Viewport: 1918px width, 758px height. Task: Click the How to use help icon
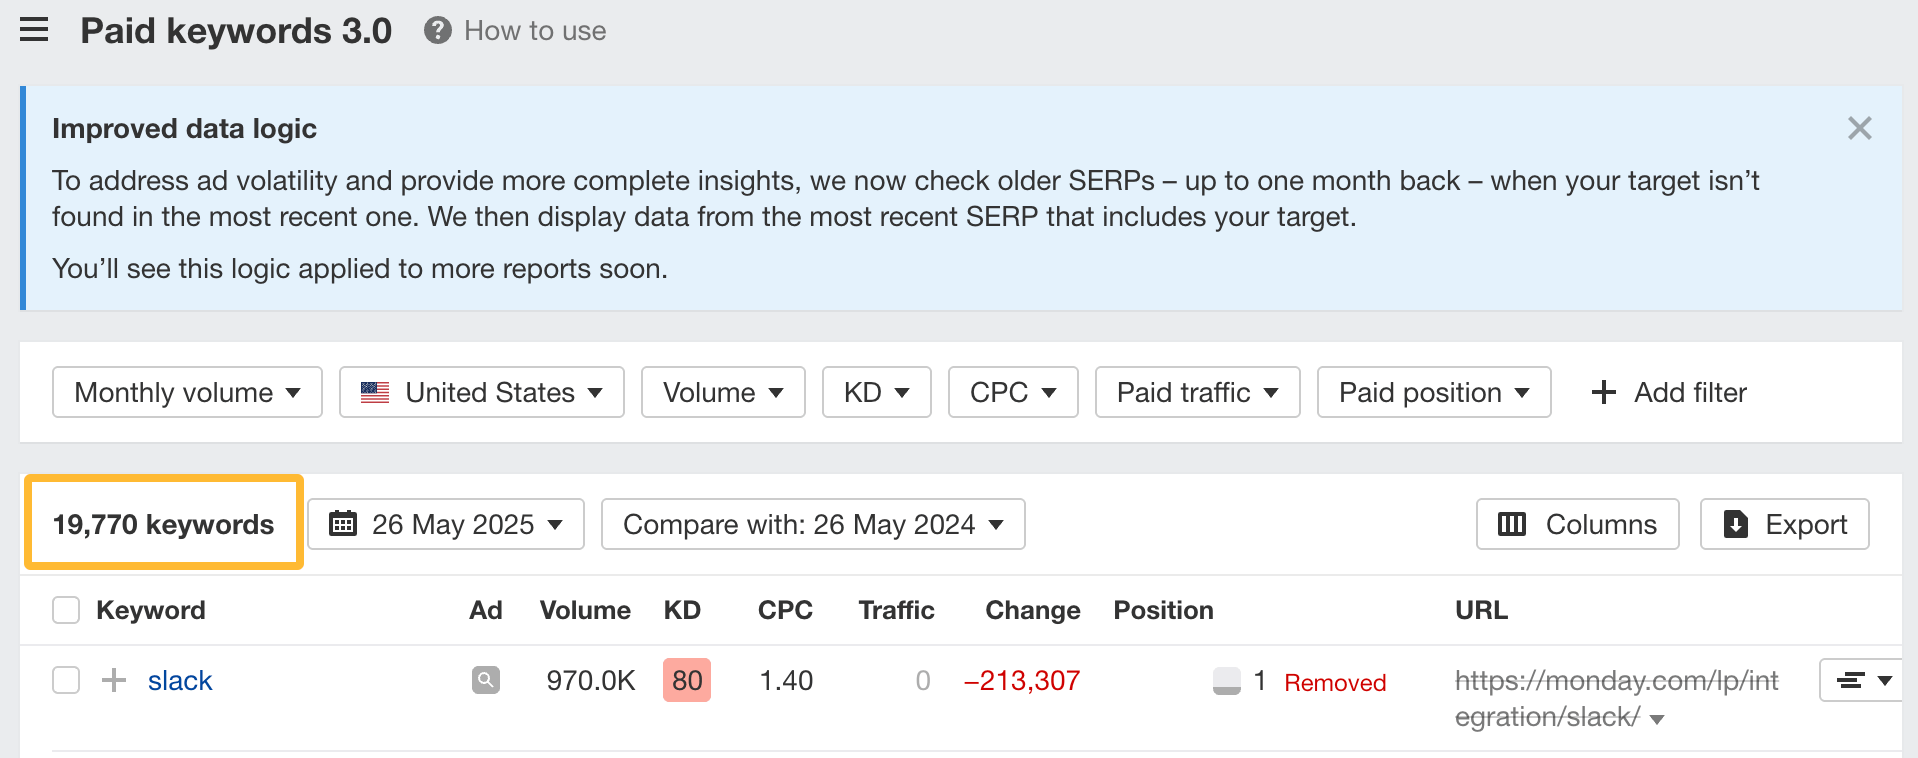click(x=437, y=31)
